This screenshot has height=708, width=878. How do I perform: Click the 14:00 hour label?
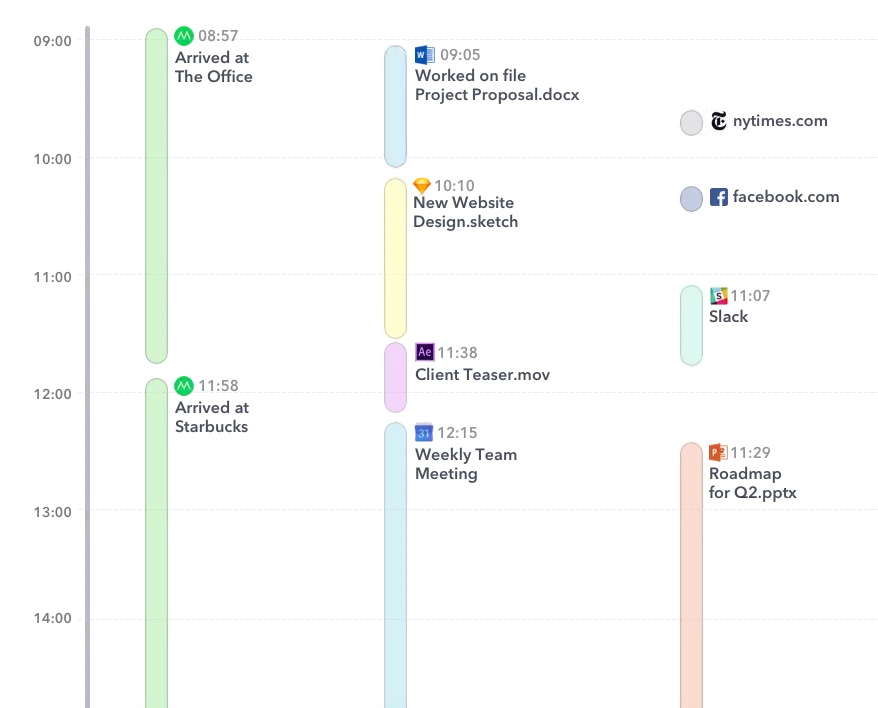point(53,618)
